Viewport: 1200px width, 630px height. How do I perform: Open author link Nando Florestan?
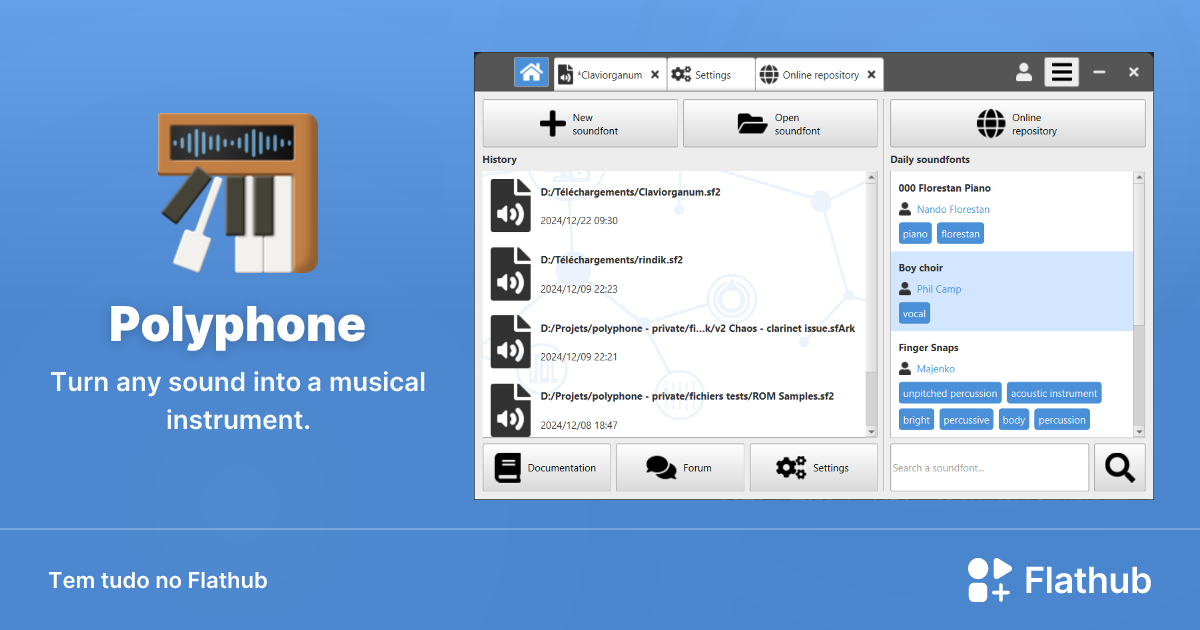(x=951, y=209)
